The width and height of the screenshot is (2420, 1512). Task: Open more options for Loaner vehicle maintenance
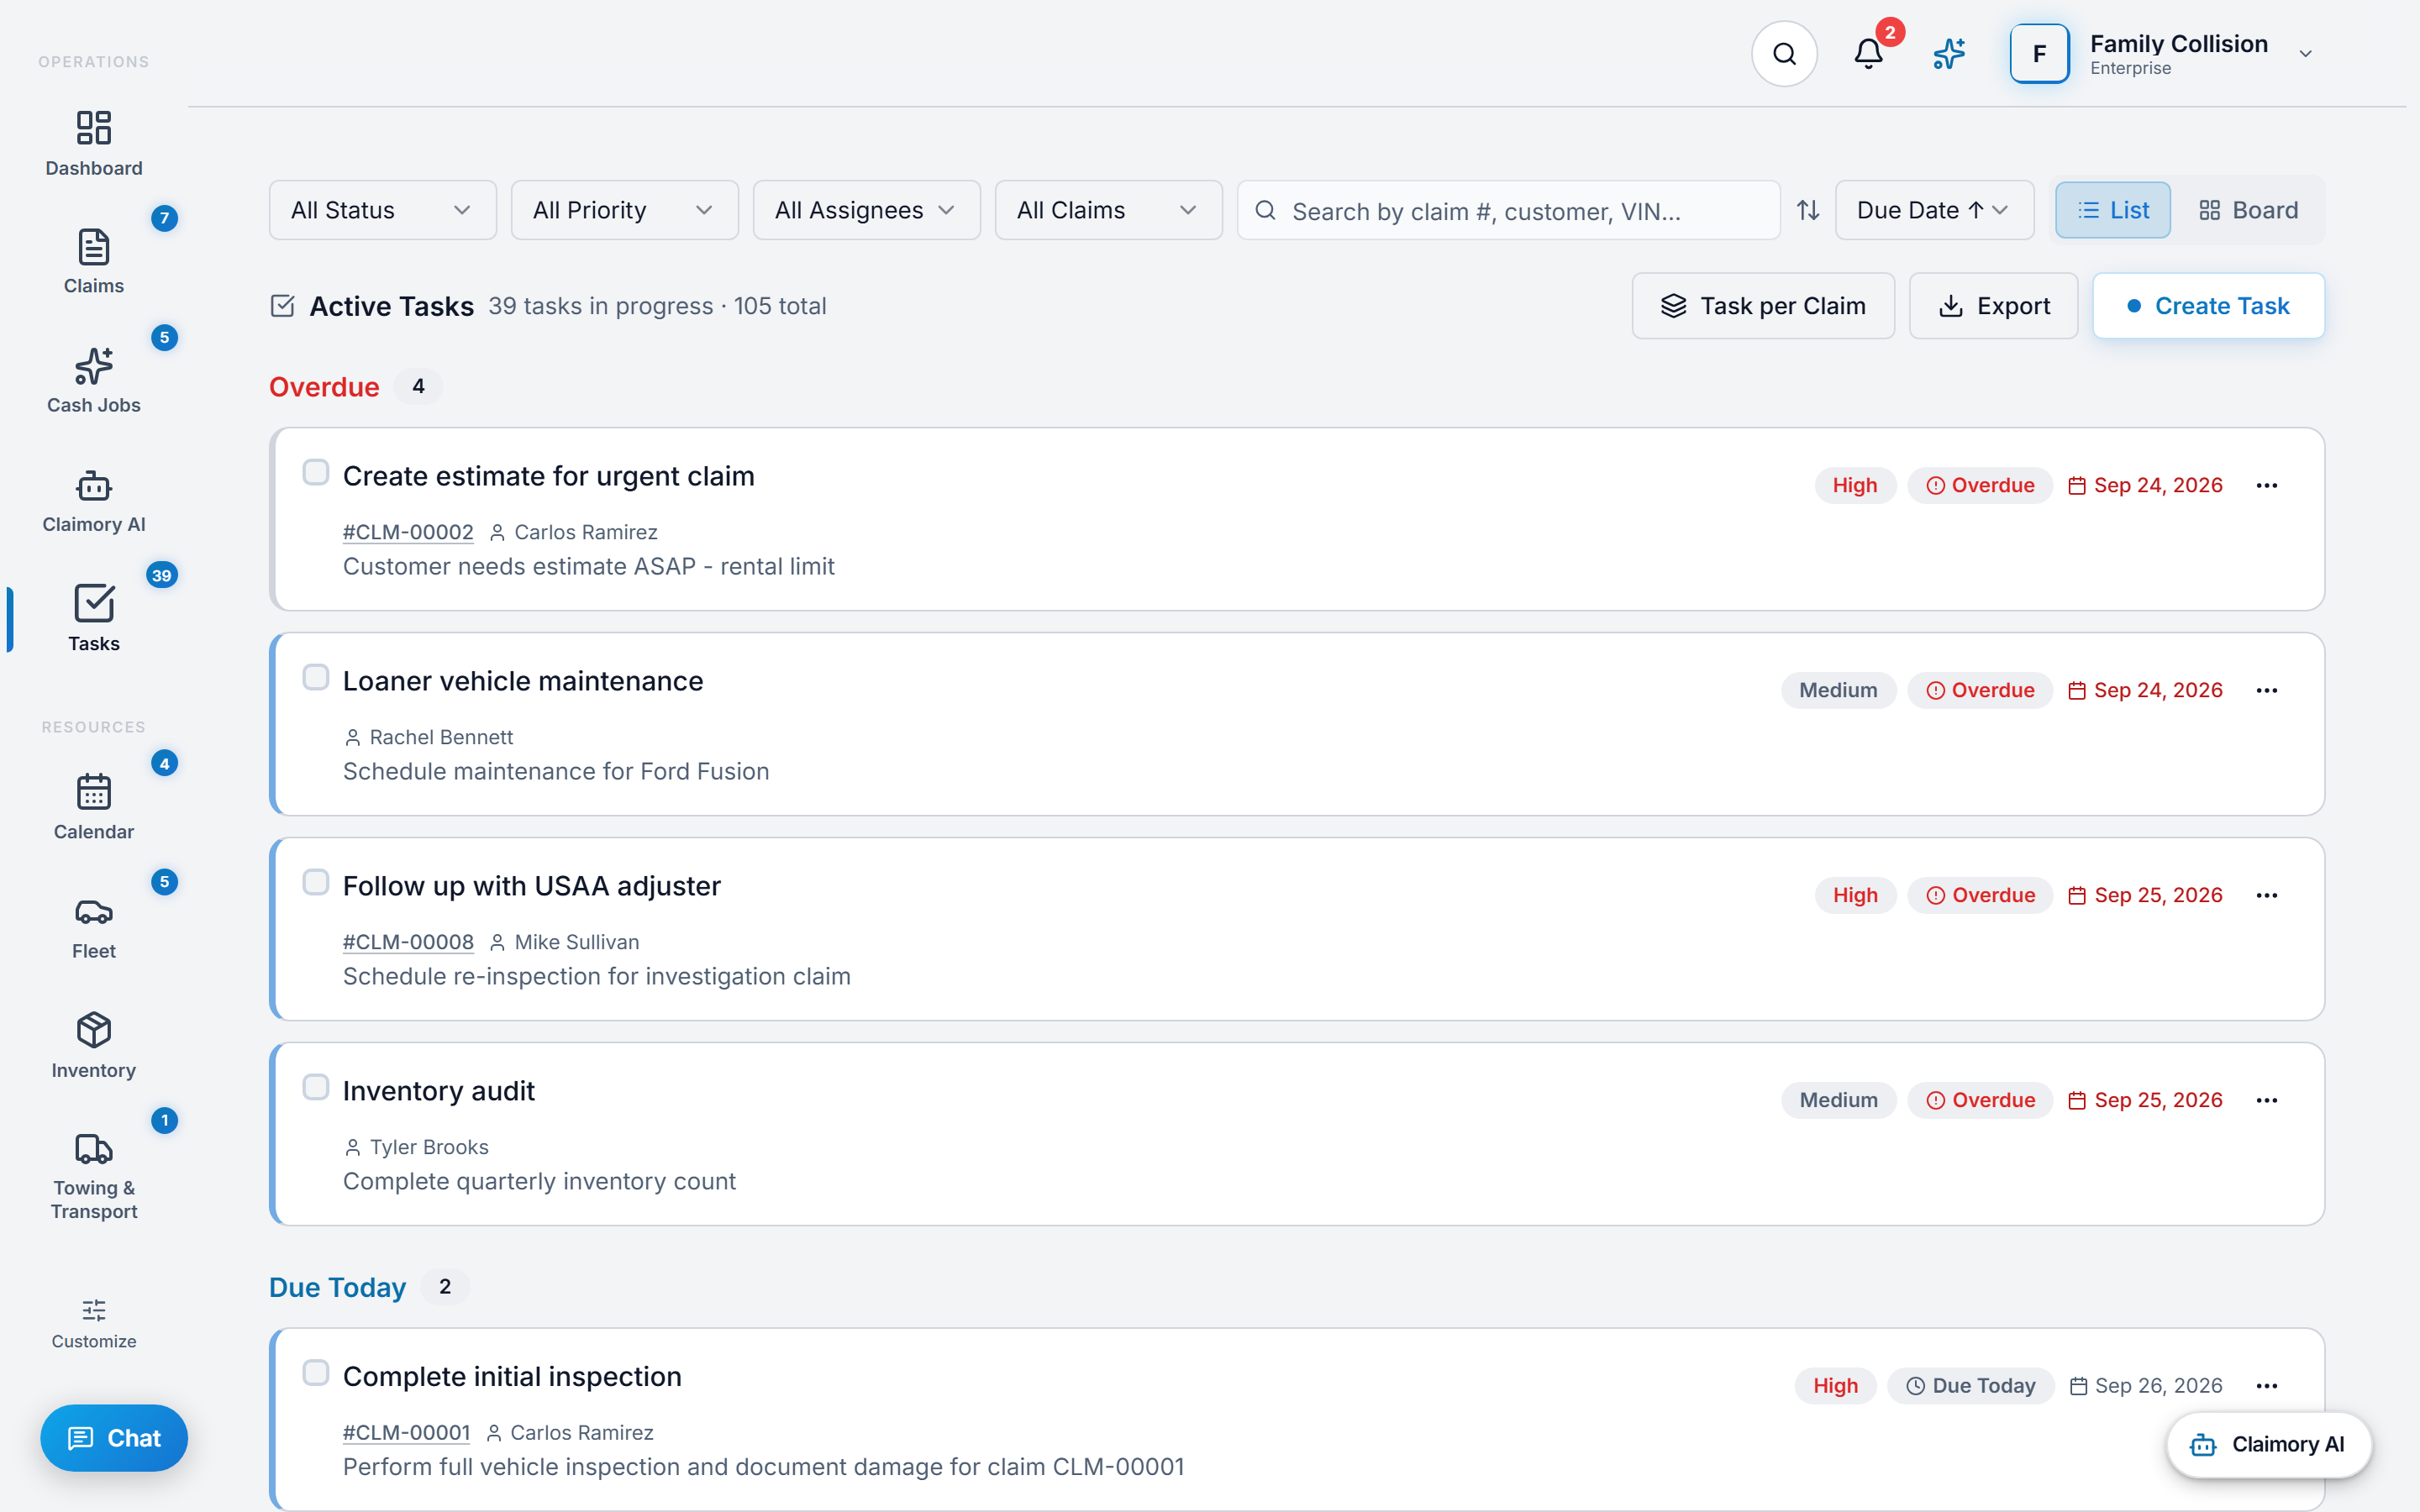click(x=2267, y=691)
